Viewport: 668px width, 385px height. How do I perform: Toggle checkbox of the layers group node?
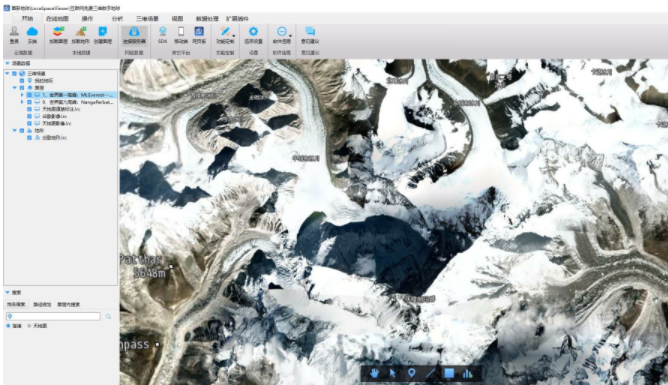coord(22,88)
